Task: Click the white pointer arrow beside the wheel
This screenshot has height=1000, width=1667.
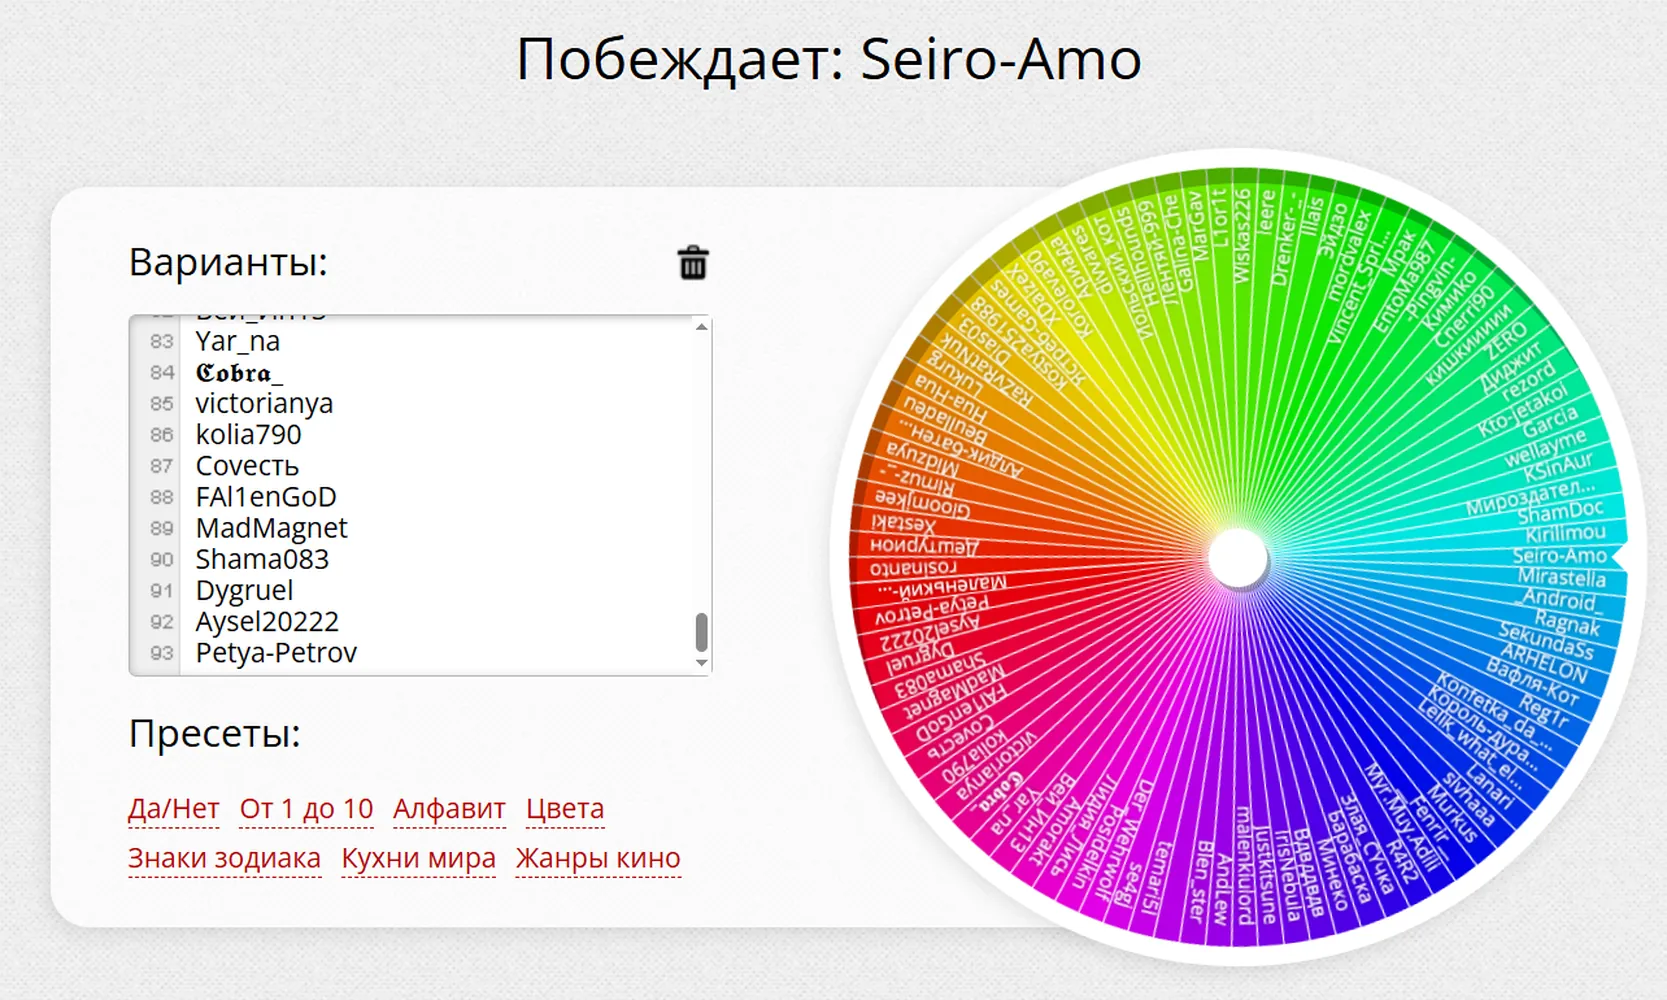Action: (x=1622, y=557)
